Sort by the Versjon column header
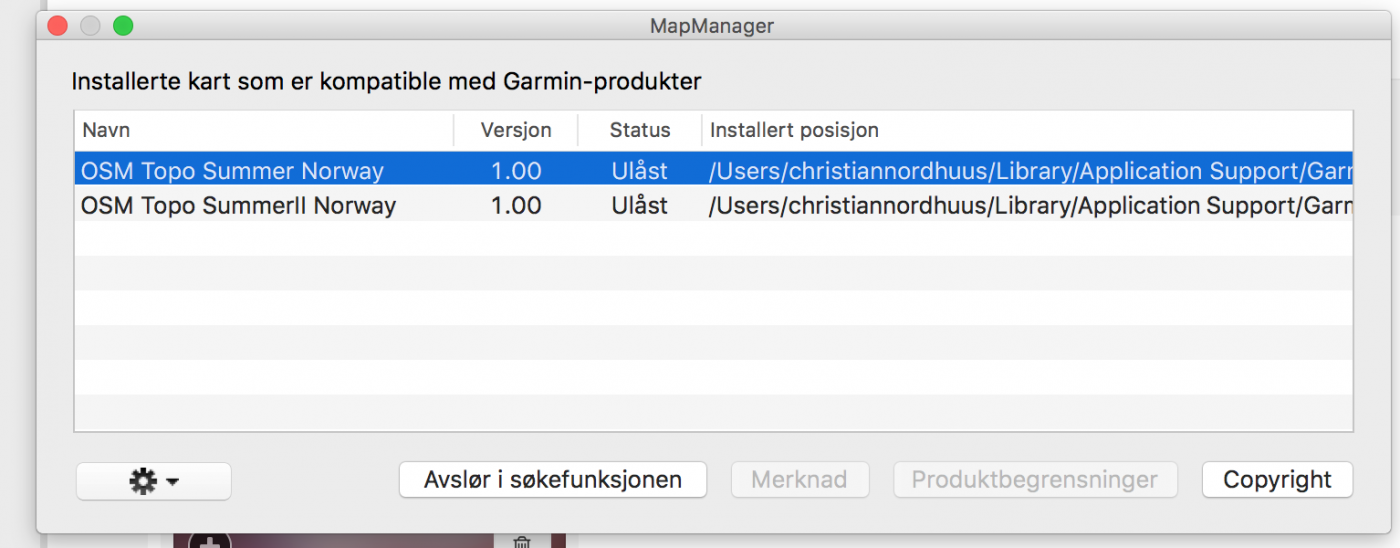This screenshot has height=548, width=1400. 515,130
